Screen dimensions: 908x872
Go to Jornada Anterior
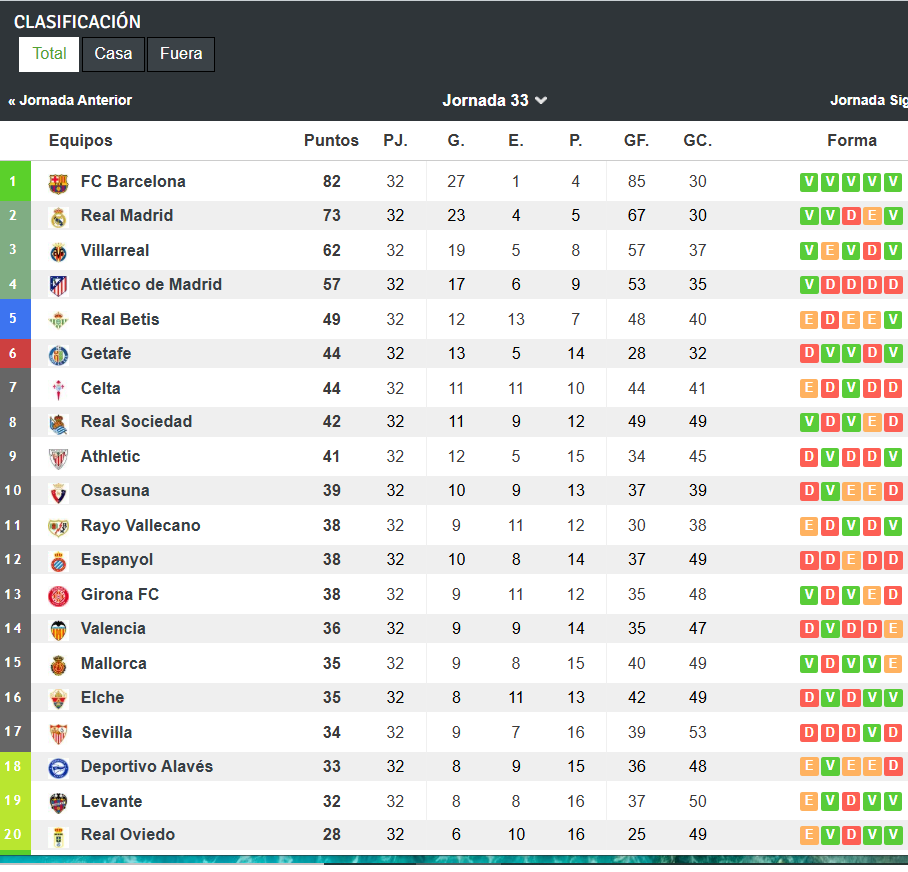pos(70,100)
